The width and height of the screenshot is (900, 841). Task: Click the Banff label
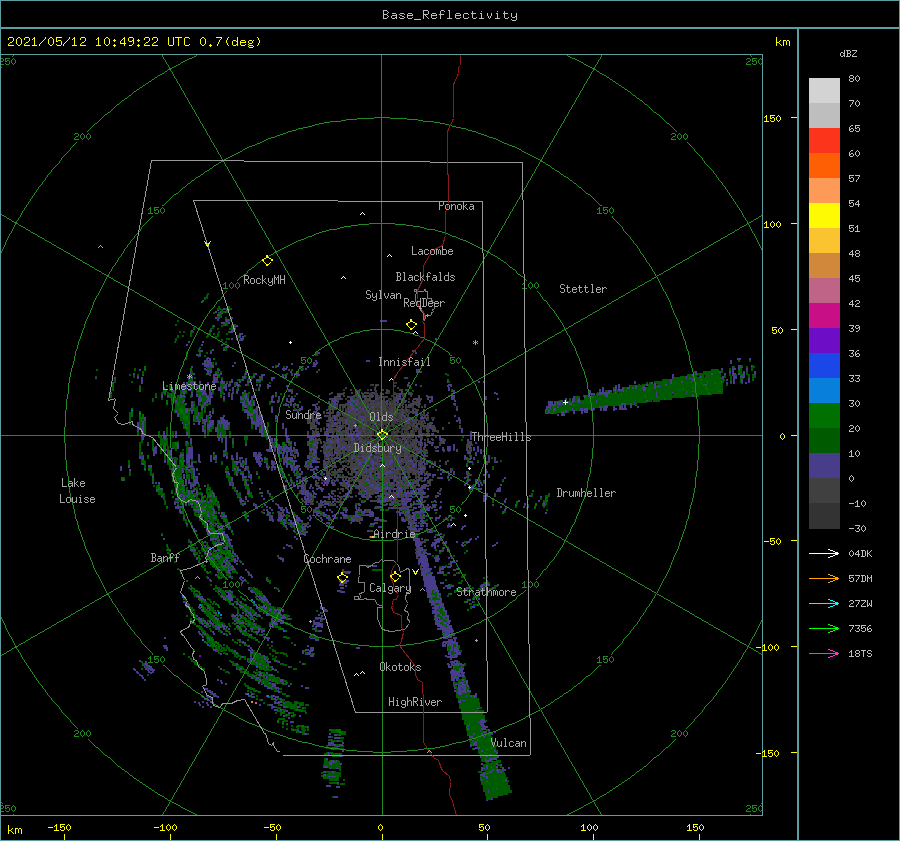[x=165, y=557]
